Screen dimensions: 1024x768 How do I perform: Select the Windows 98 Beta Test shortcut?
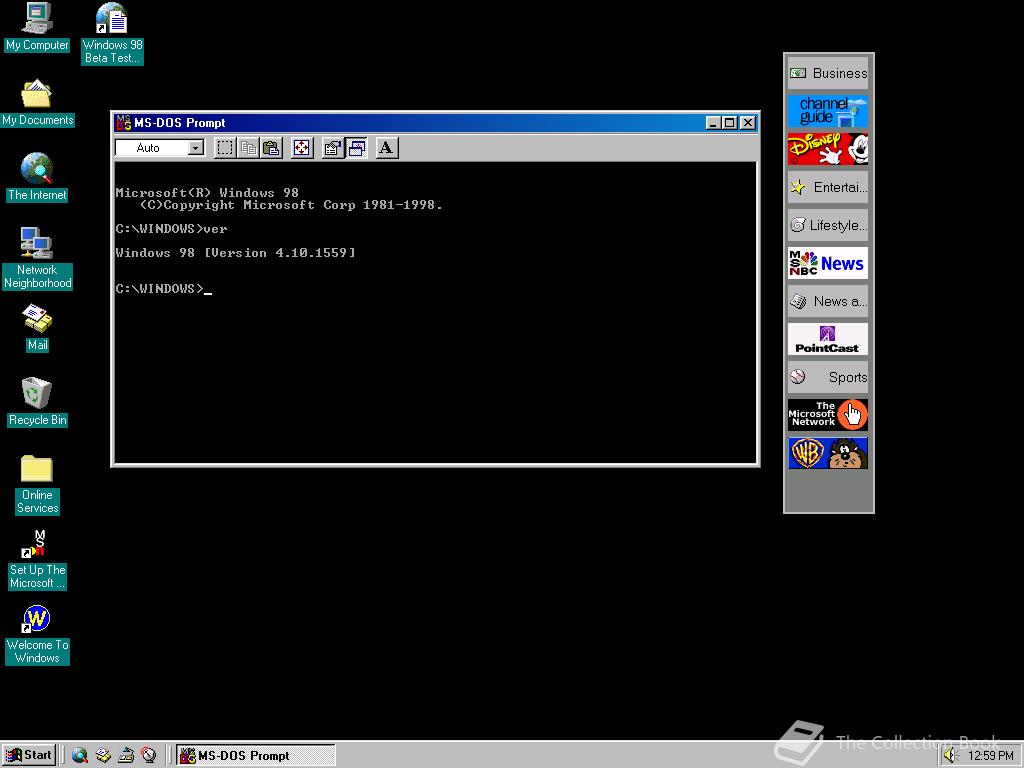(112, 33)
